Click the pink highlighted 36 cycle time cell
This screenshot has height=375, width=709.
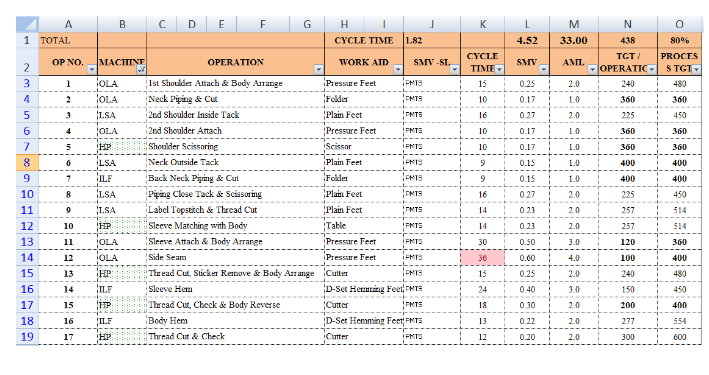tap(482, 257)
